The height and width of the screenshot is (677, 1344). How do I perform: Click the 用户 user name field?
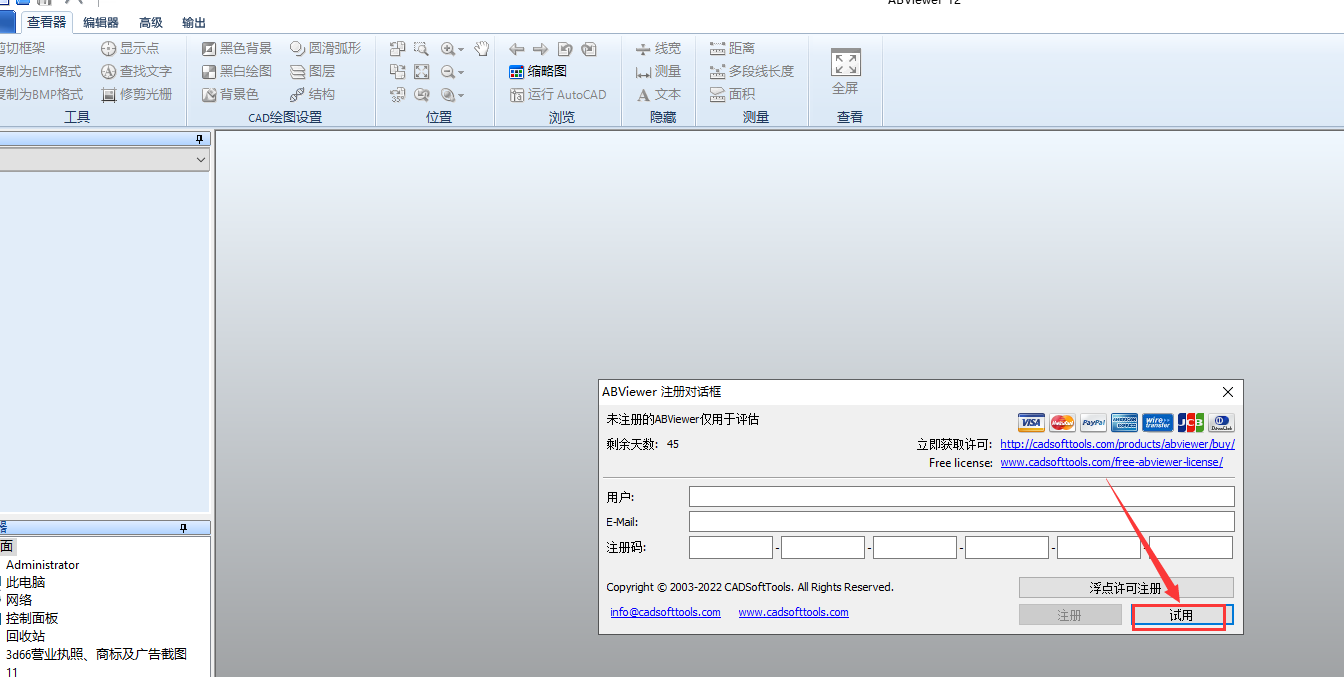tap(961, 497)
